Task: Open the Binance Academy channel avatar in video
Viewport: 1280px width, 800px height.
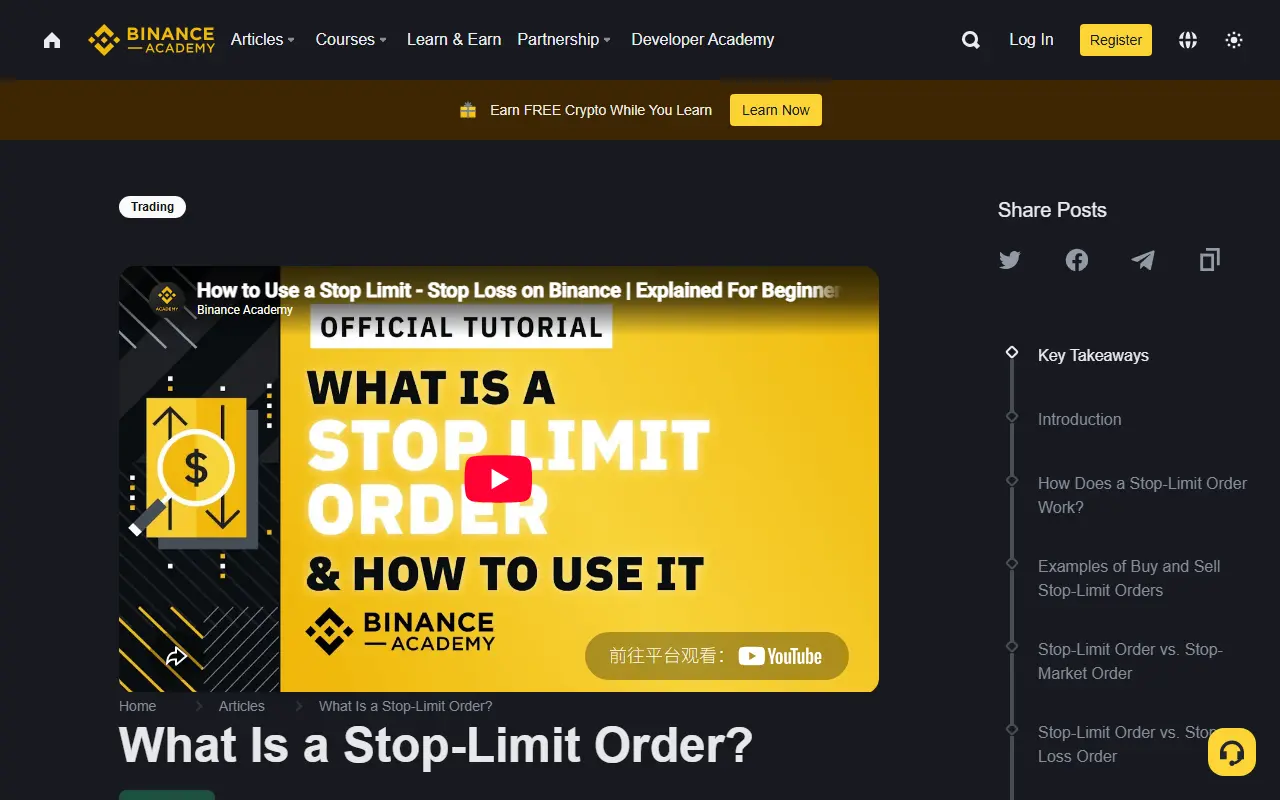Action: (x=166, y=298)
